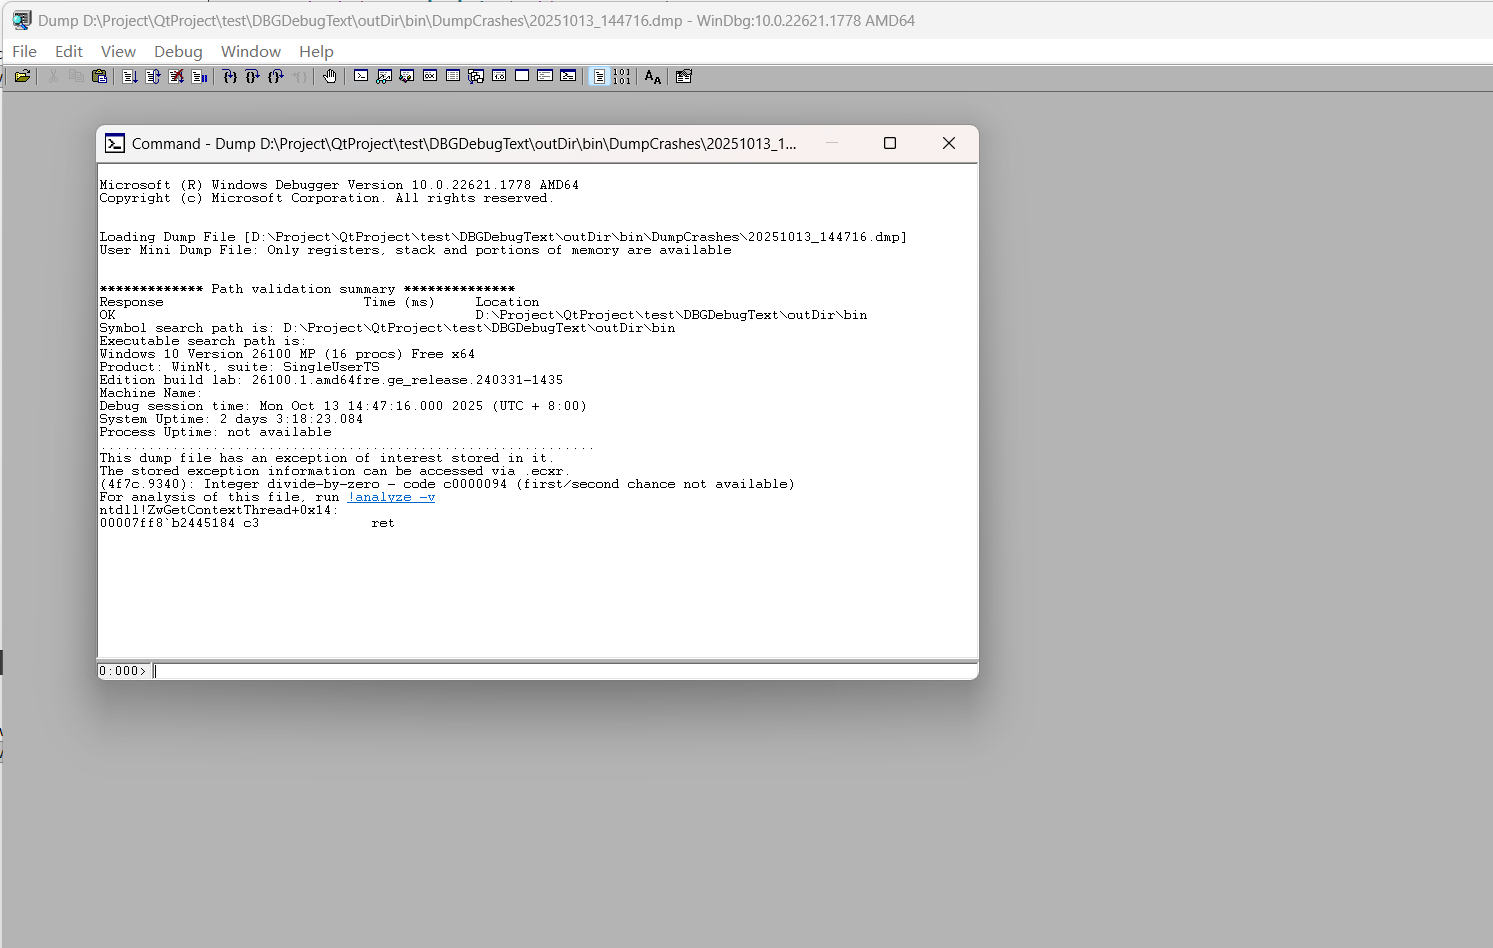
Task: Open the Window menu
Action: tap(251, 51)
